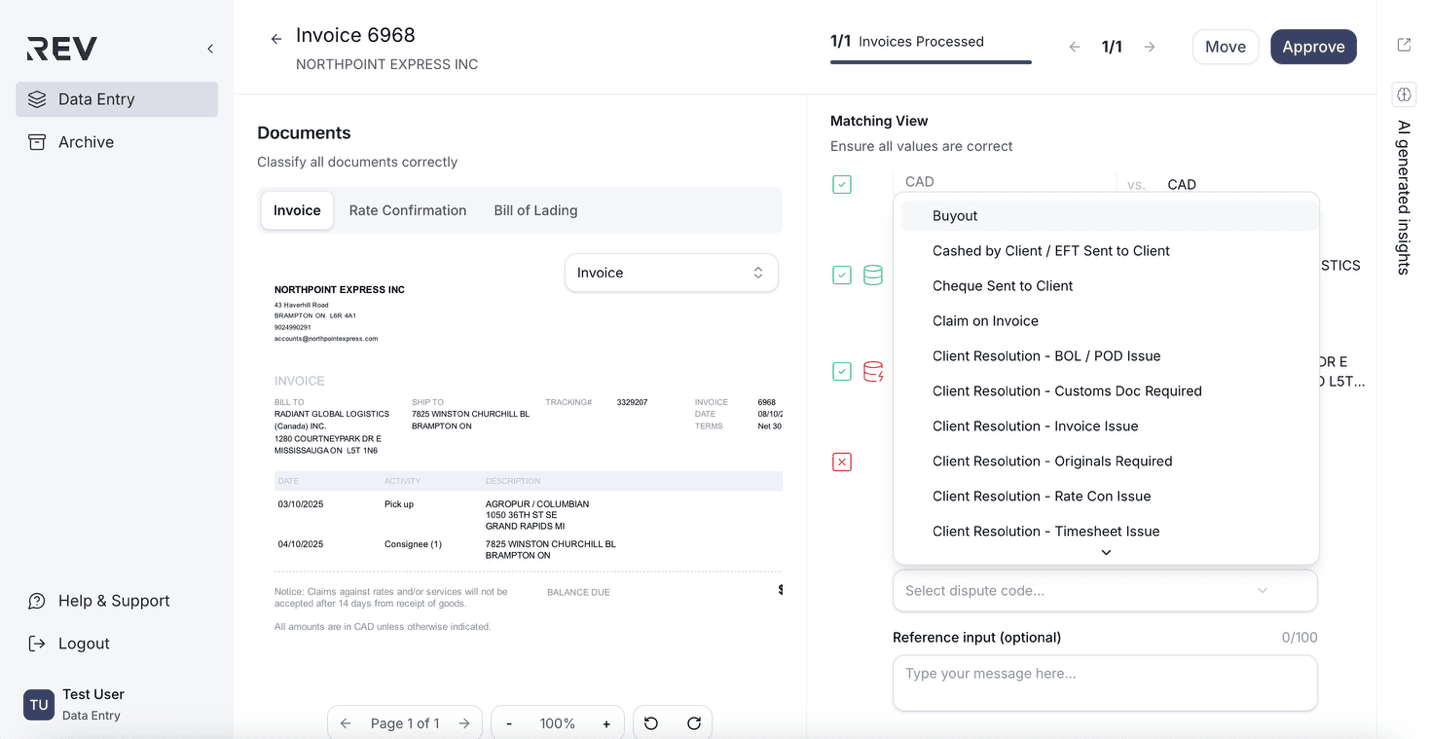
Task: Toggle the checkbox beside red database icon
Action: [842, 372]
